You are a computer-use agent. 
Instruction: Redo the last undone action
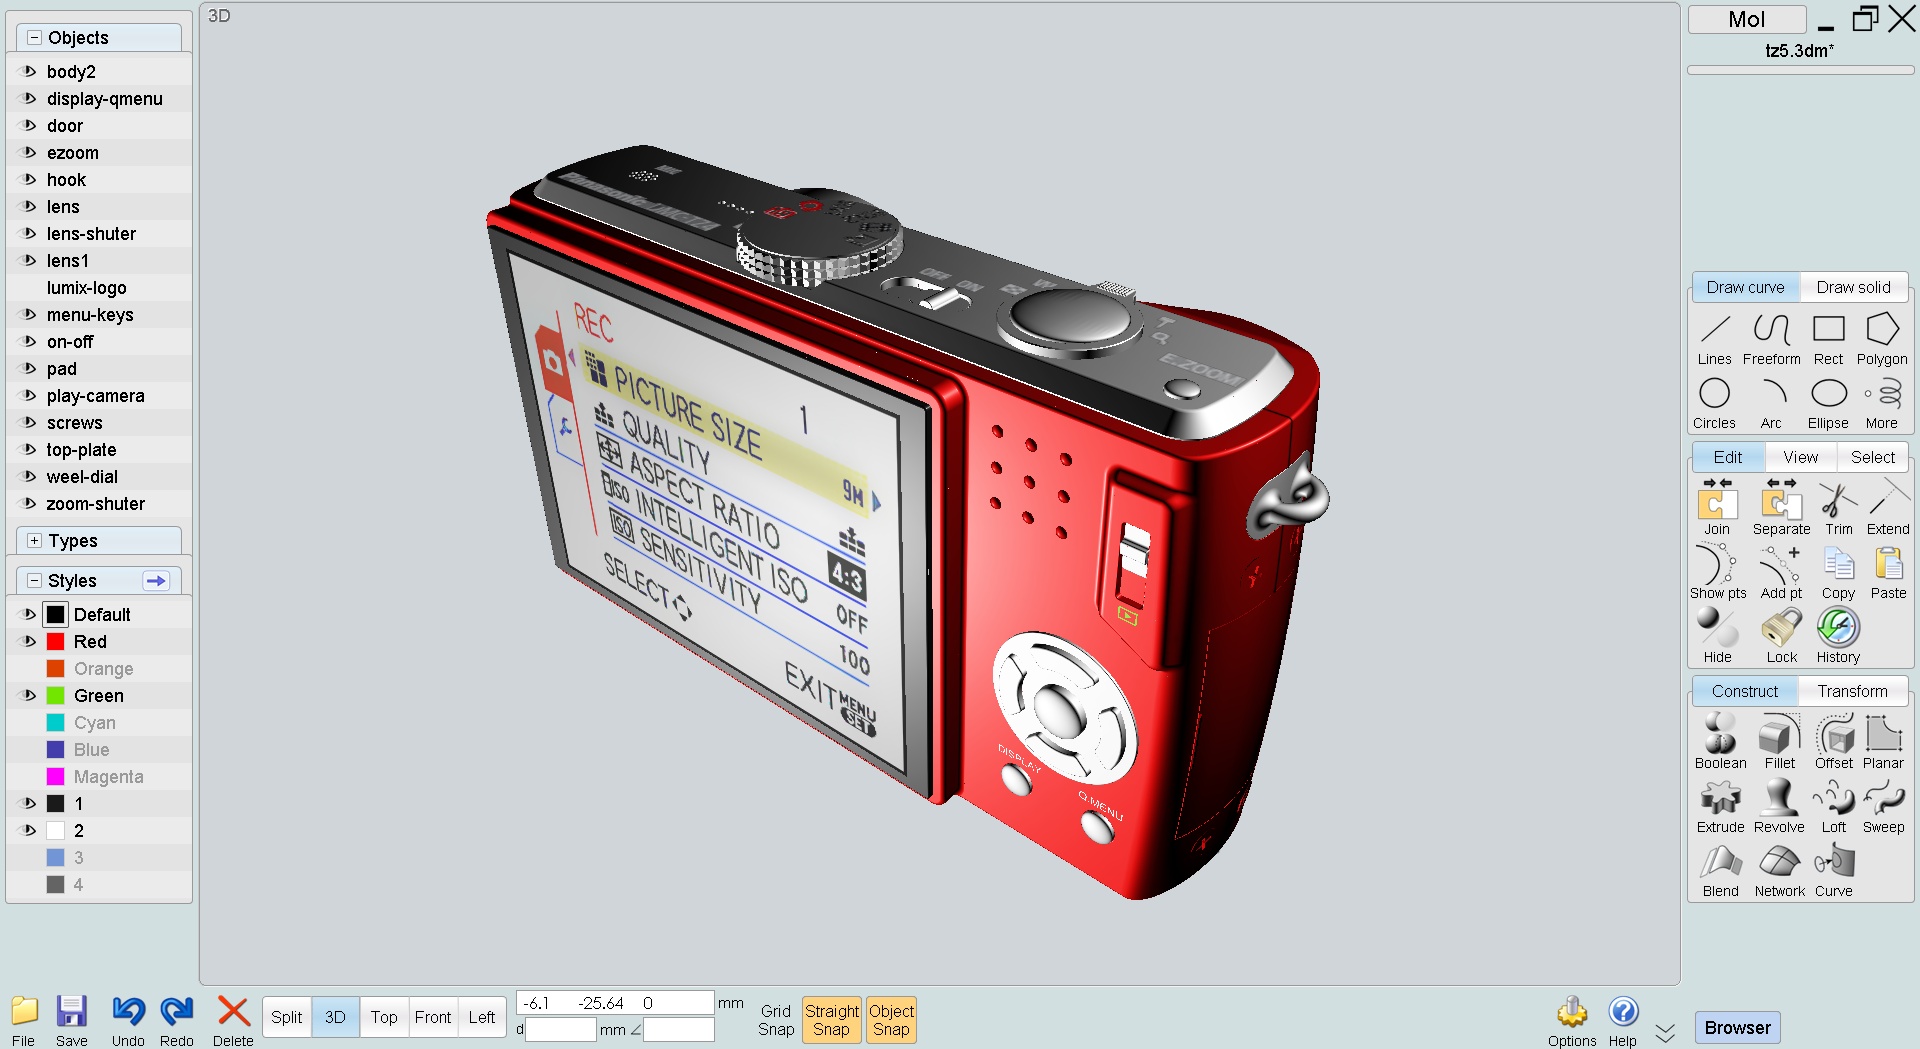[x=177, y=1019]
